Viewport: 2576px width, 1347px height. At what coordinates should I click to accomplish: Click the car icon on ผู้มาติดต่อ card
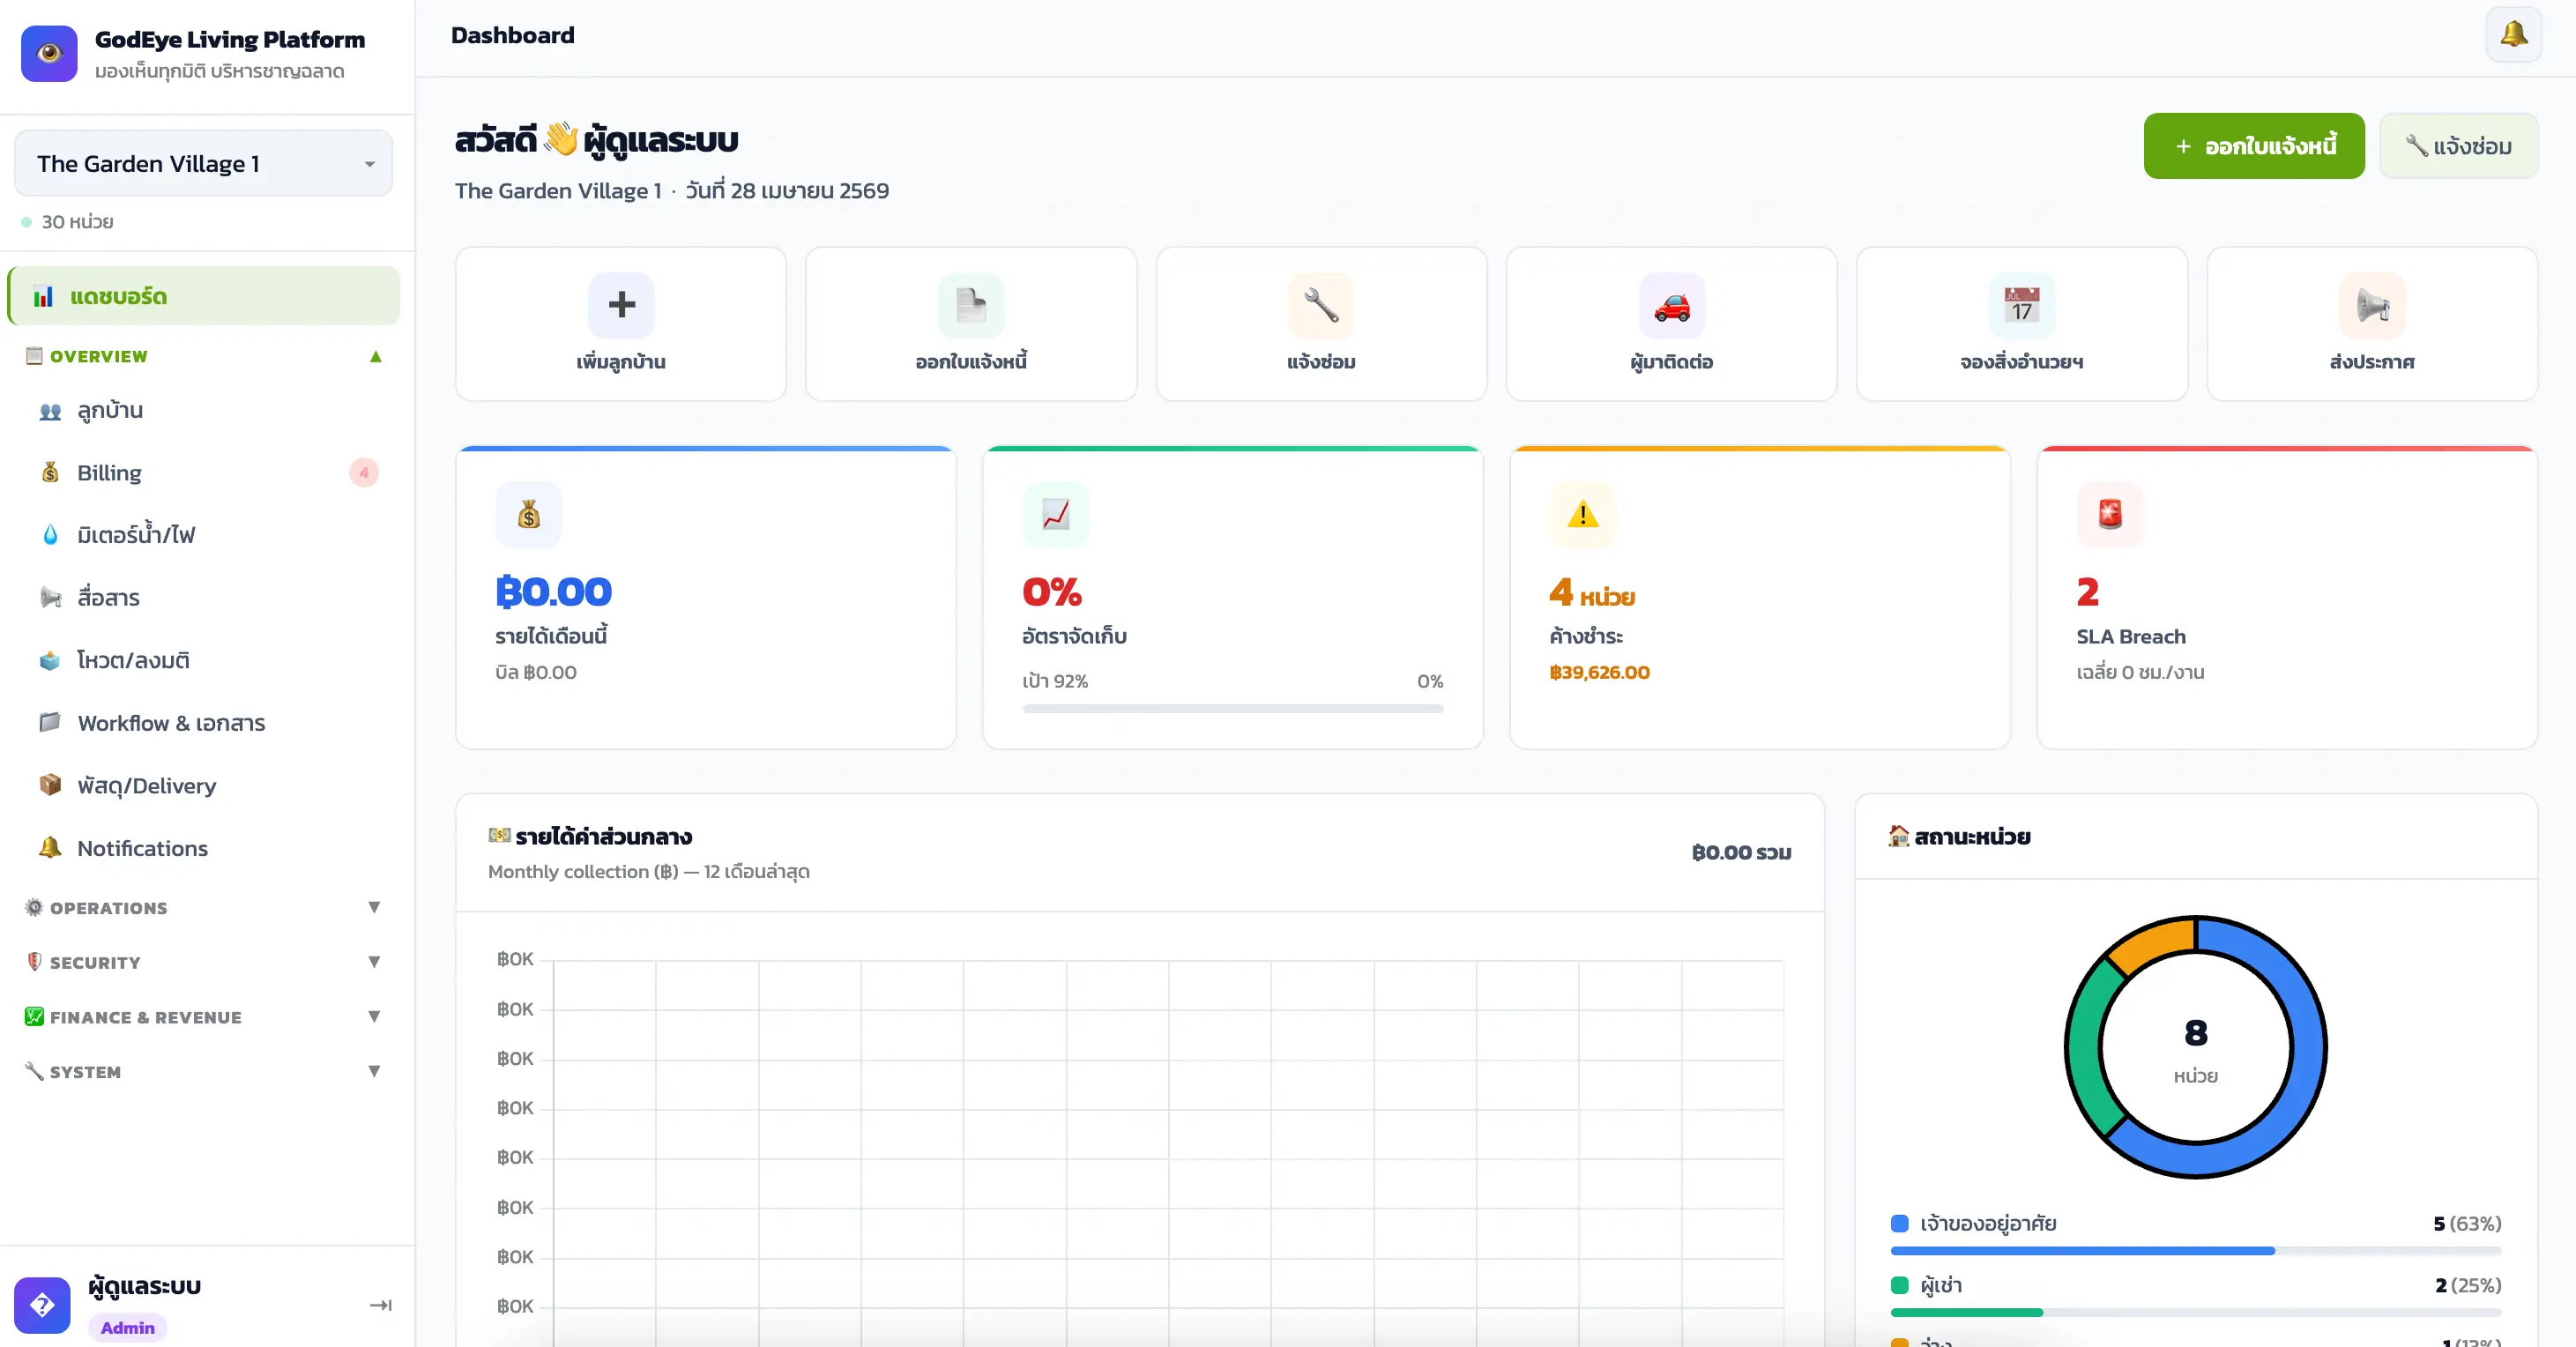(1672, 305)
